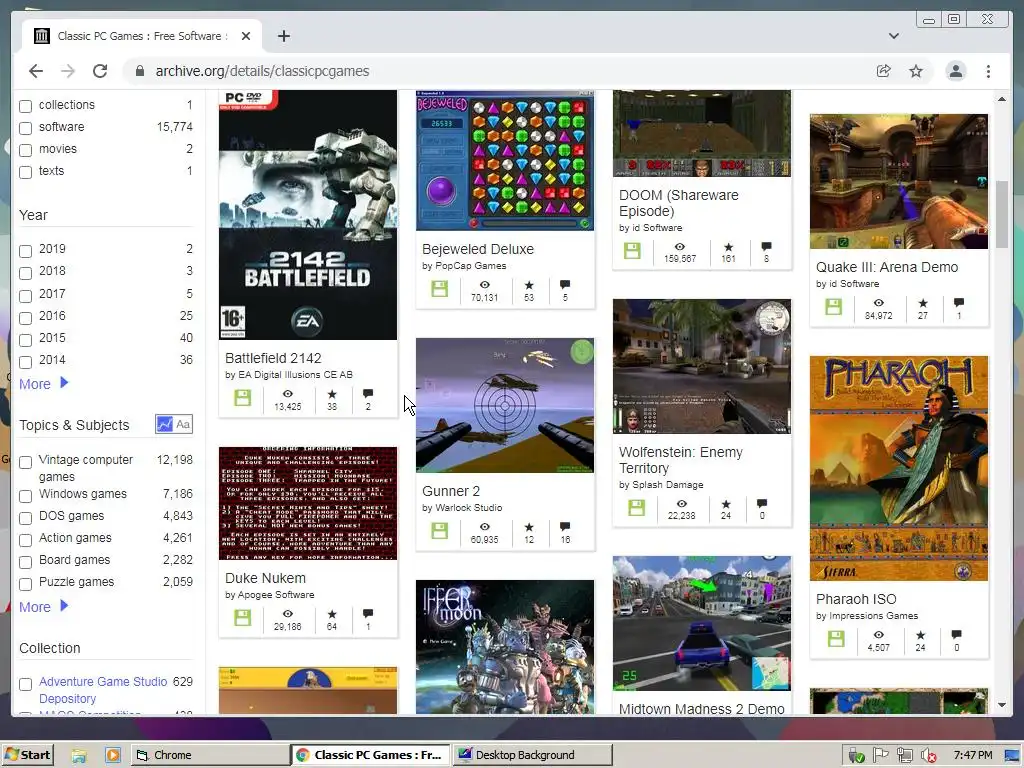
Task: Click Battlefield 2142 favorites star
Action: [332, 394]
